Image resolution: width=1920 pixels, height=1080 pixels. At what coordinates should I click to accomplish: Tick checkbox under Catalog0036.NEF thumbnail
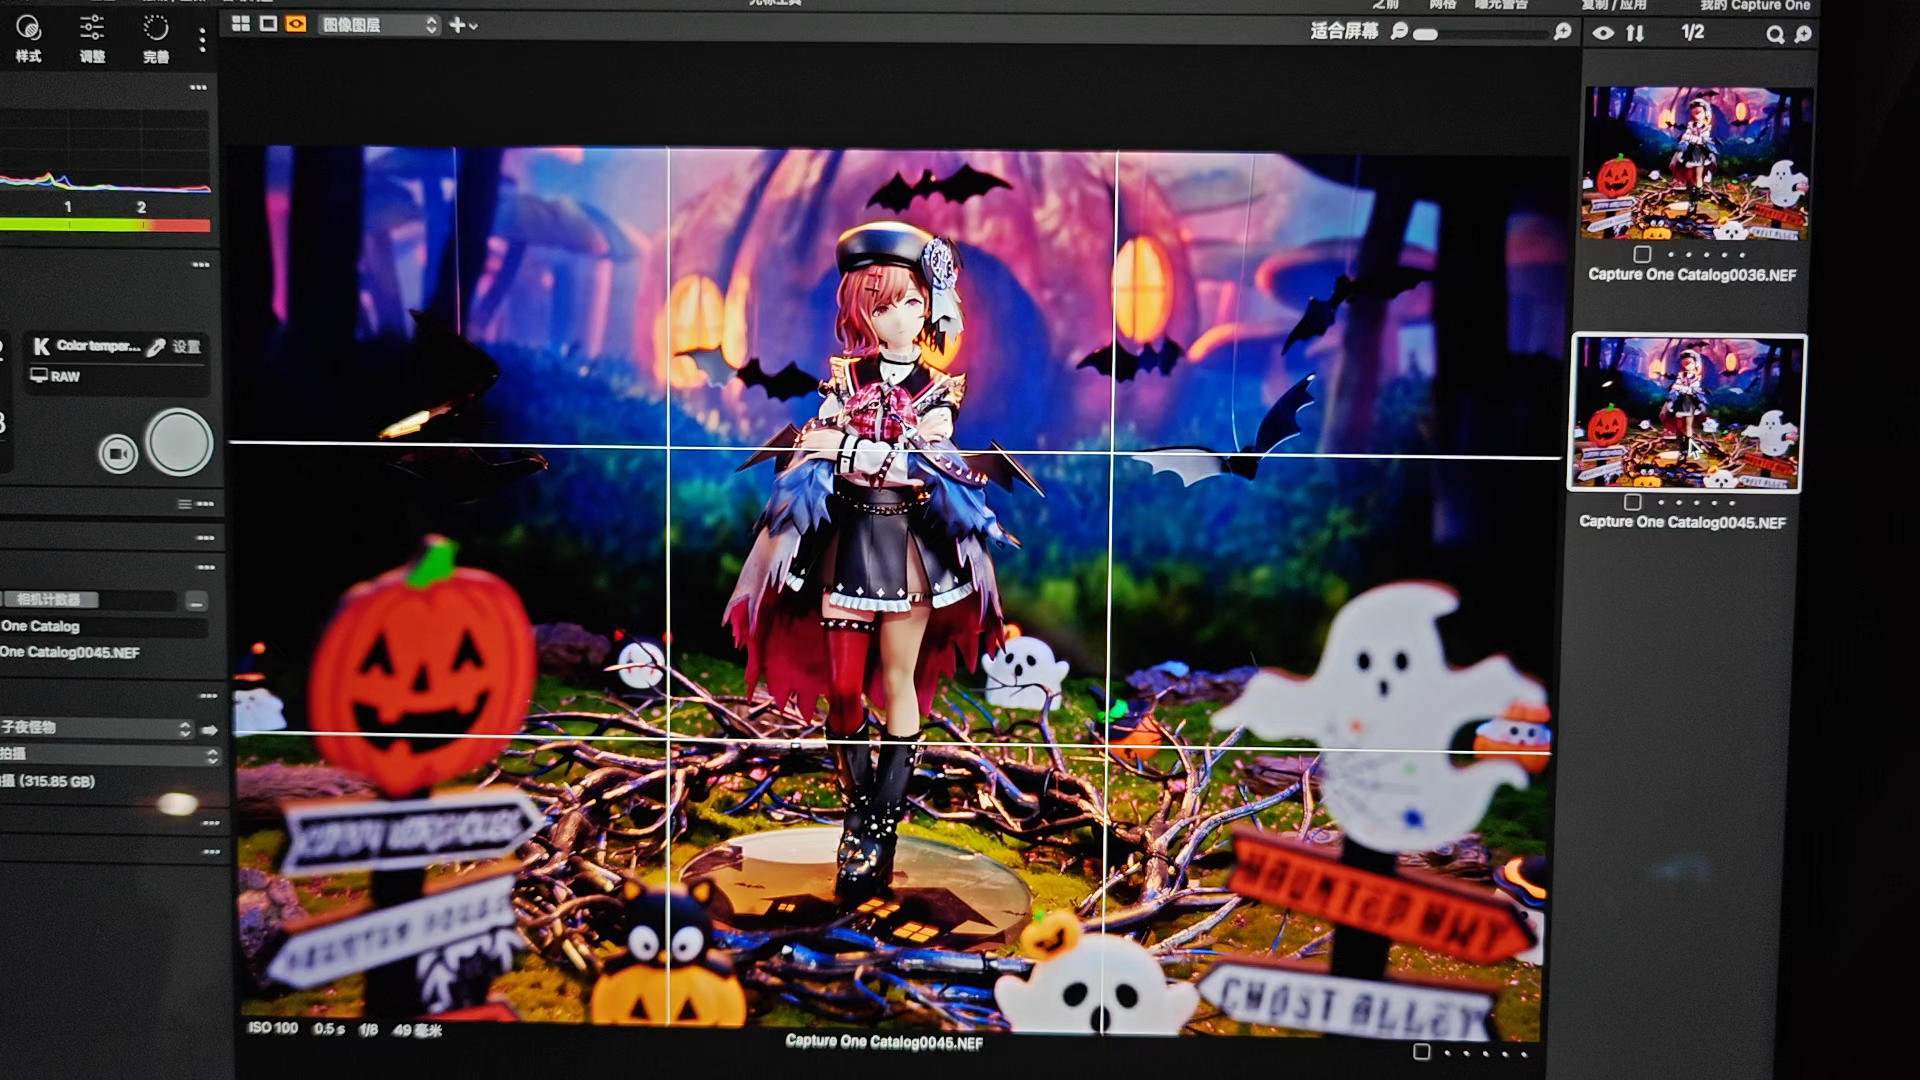point(1642,254)
